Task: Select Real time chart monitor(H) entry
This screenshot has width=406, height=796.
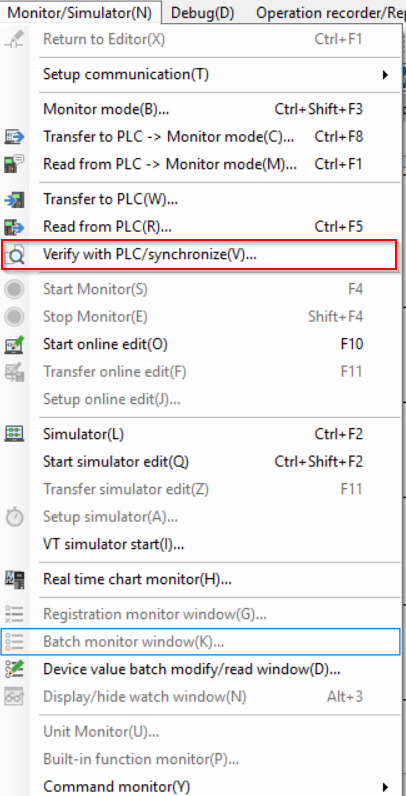Action: tap(203, 579)
